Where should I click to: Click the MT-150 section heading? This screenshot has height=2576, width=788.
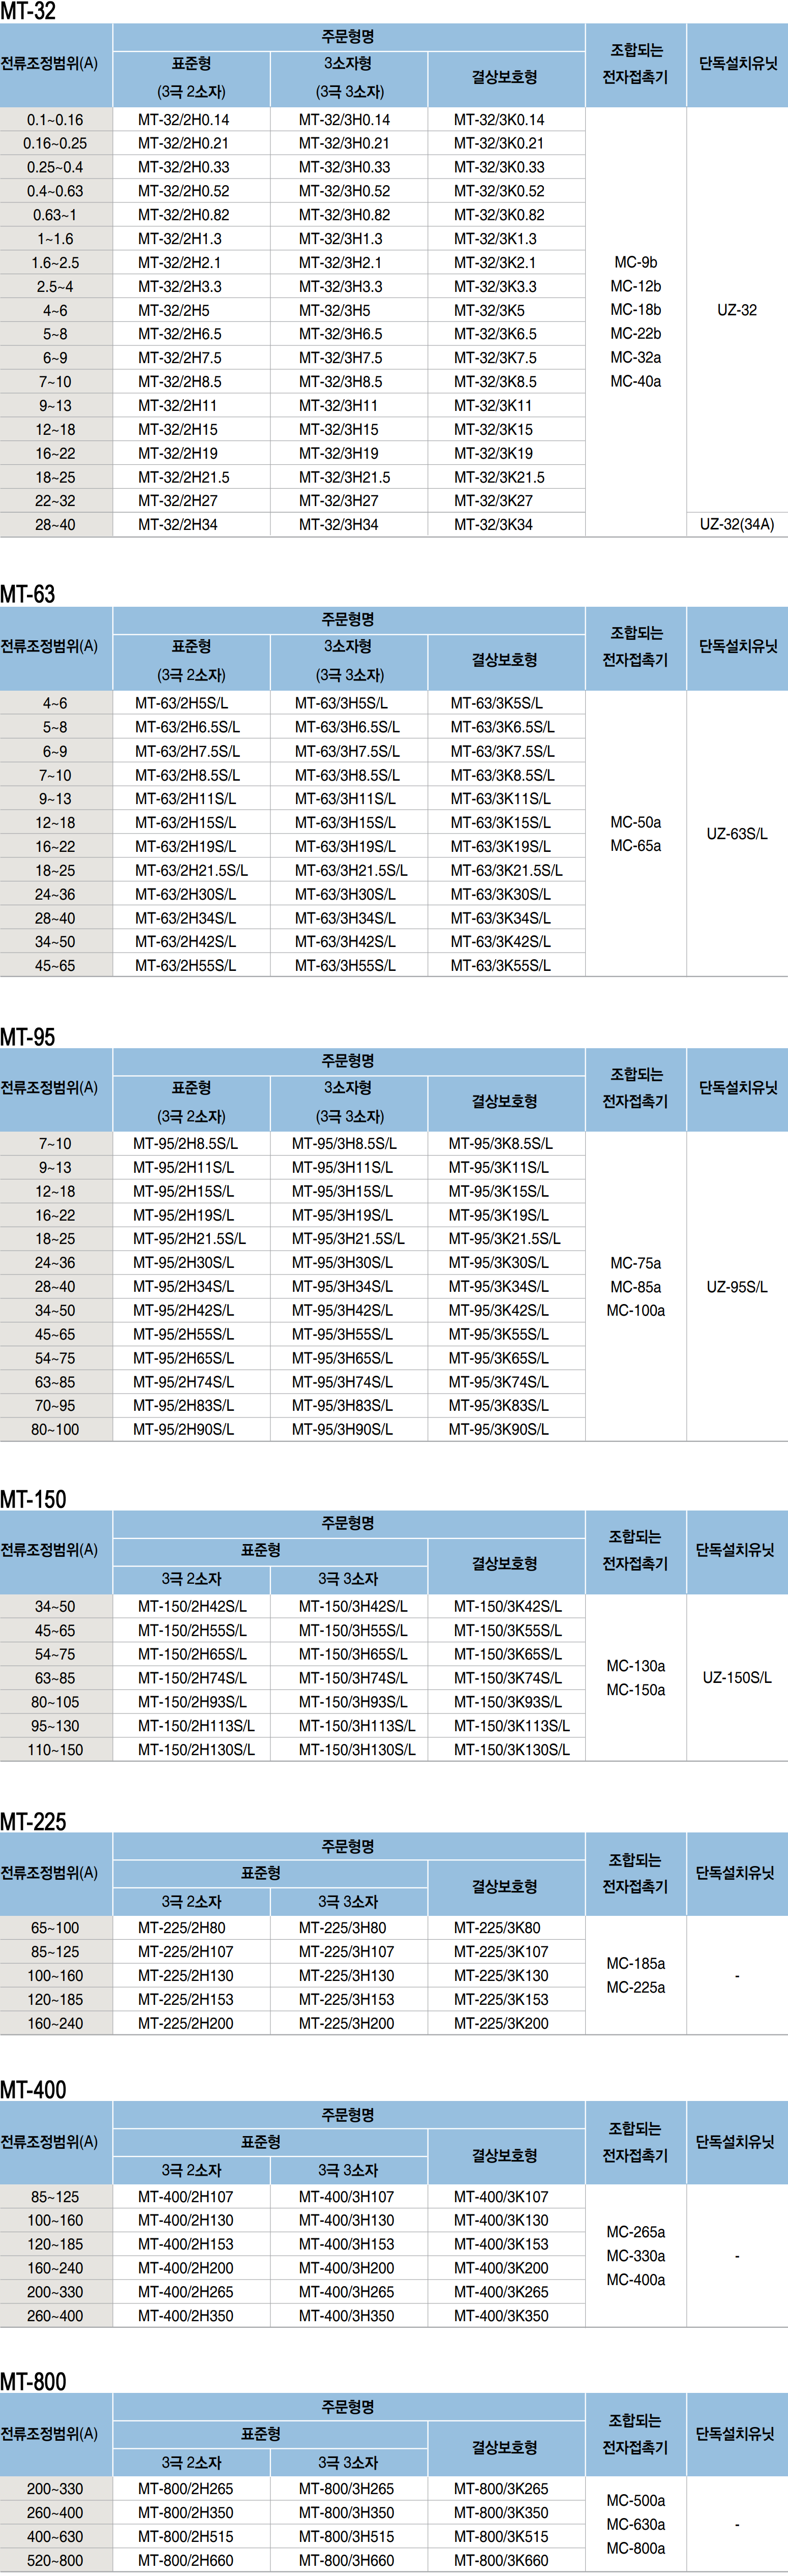[33, 1500]
